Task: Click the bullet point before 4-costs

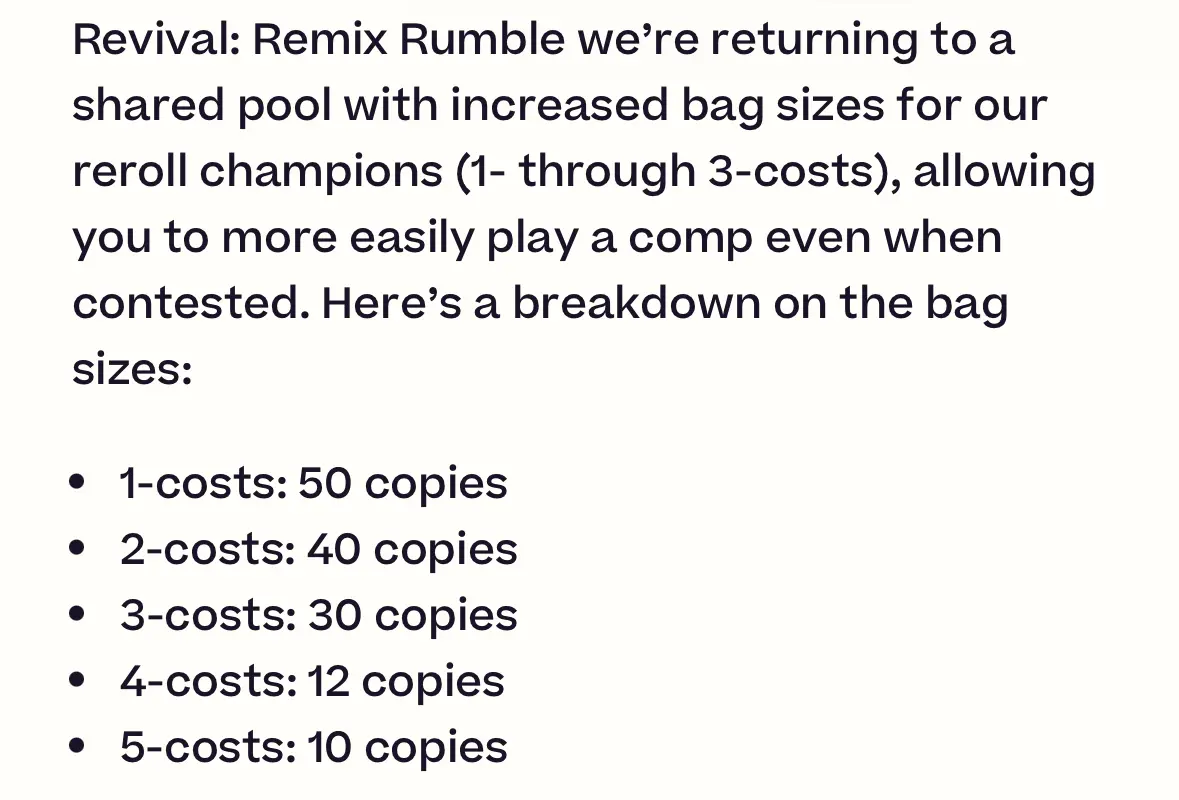Action: (x=76, y=680)
